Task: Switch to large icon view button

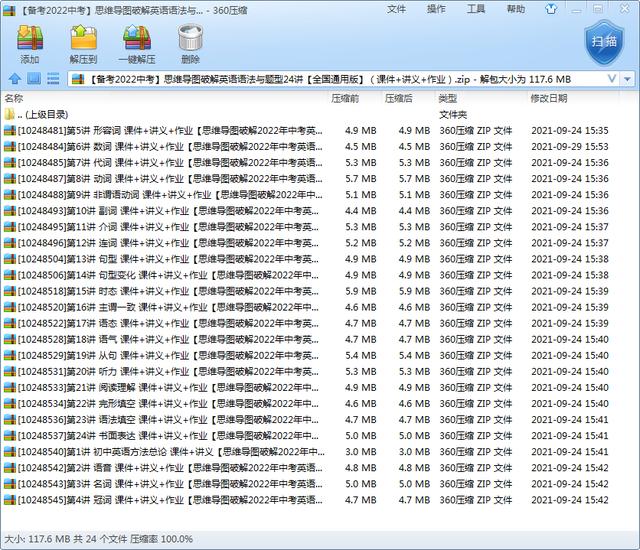Action: click(34, 78)
